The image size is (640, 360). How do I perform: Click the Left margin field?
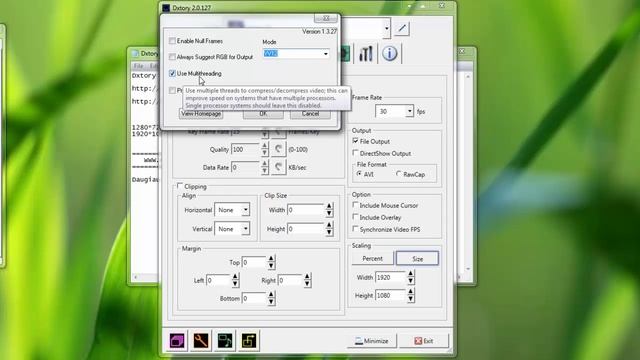(x=218, y=280)
